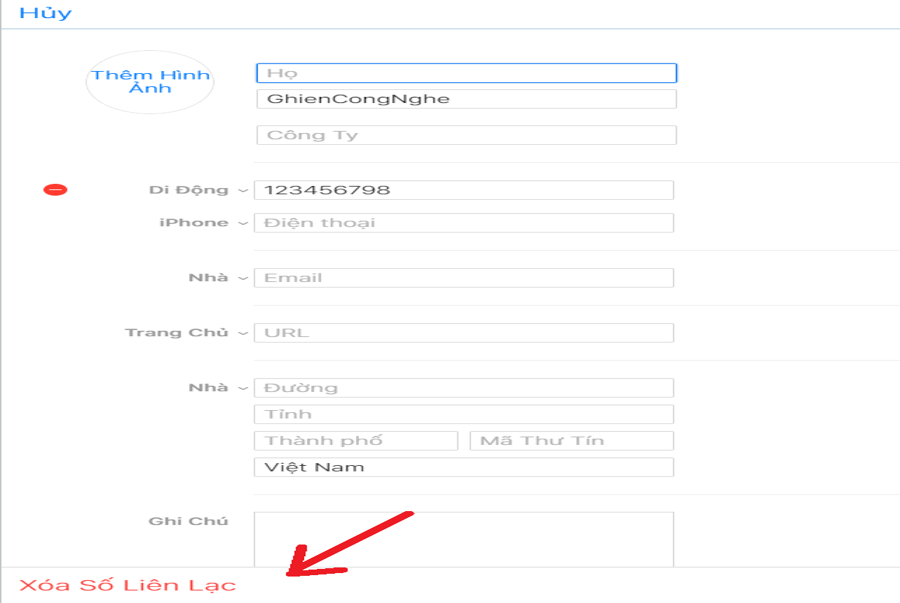
Task: Click the 123456798 phone number field
Action: [x=464, y=190]
